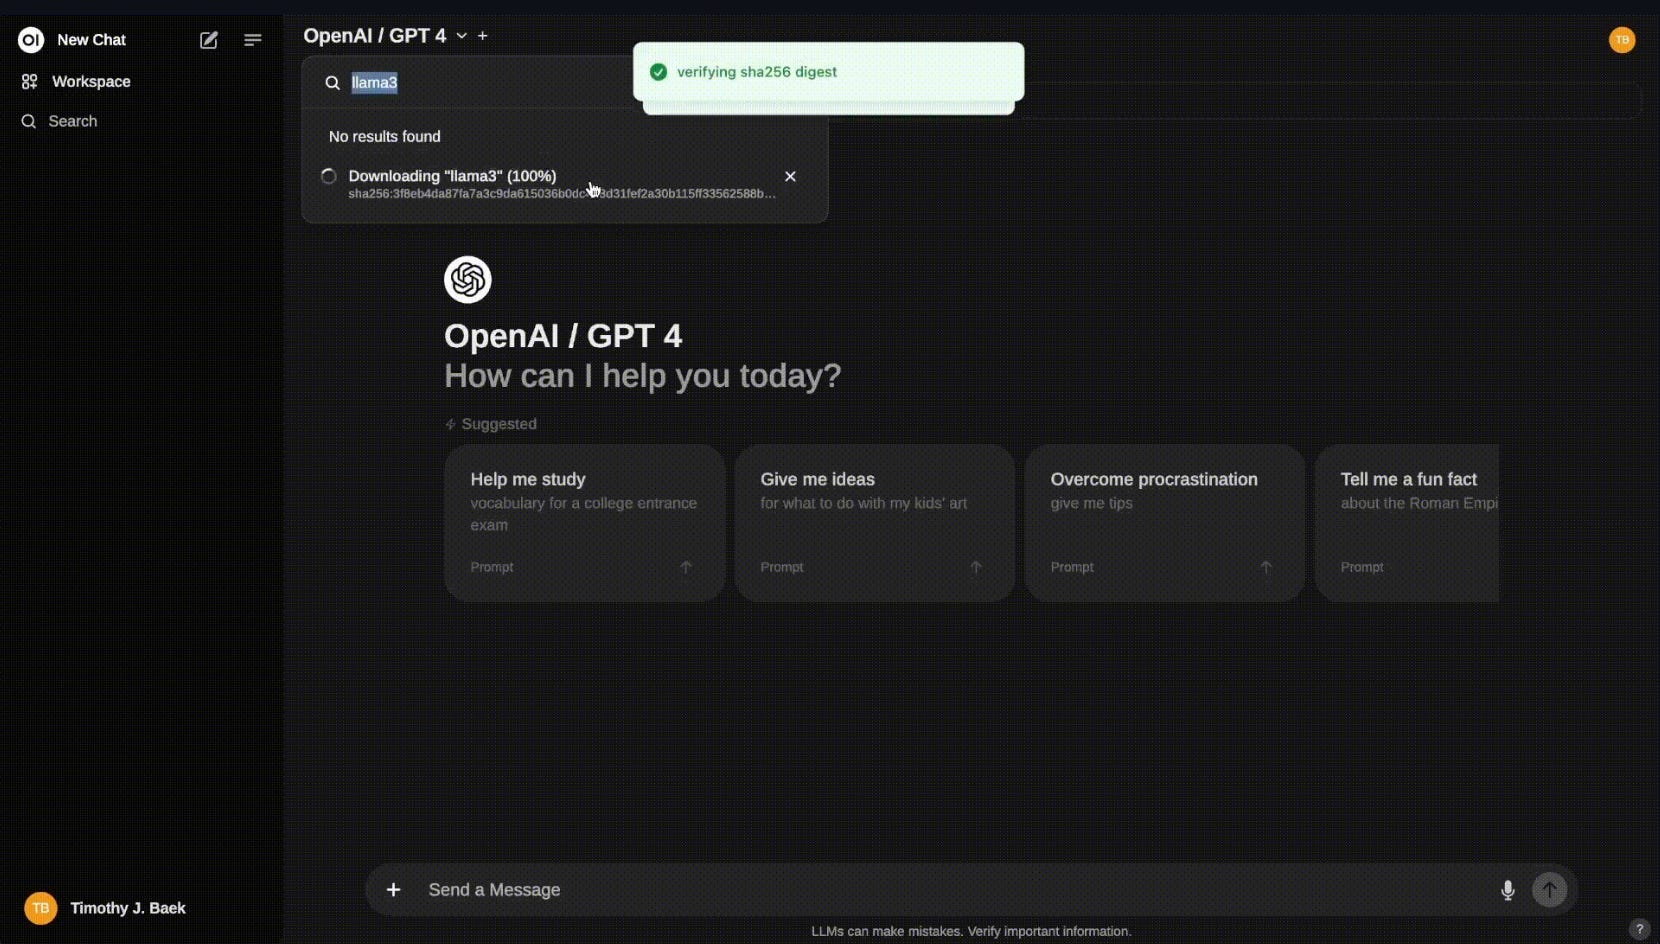This screenshot has height=944, width=1660.
Task: Add another model with the plus icon
Action: tap(483, 36)
